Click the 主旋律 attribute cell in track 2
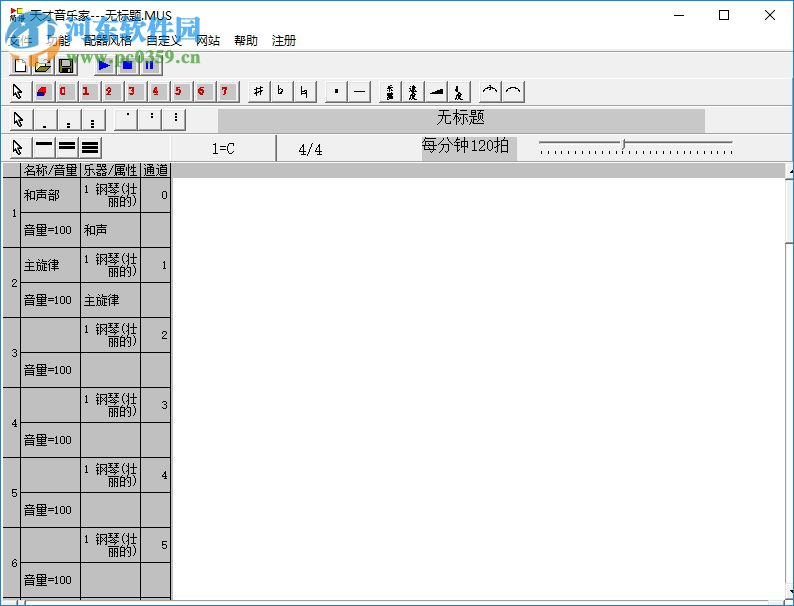 (x=110, y=300)
